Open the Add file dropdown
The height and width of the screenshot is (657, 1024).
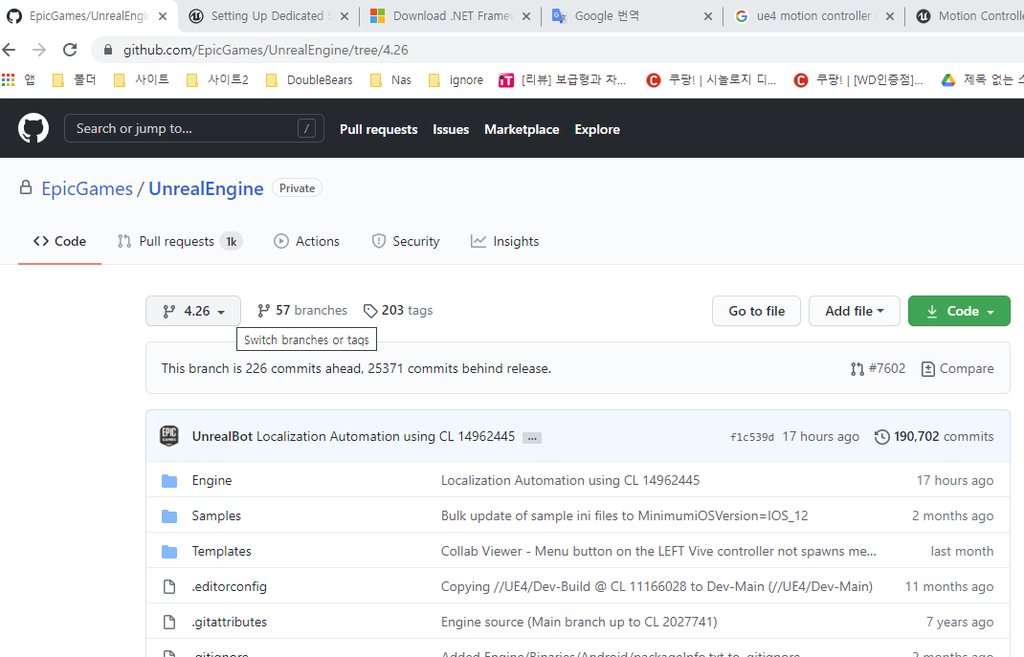coord(854,311)
